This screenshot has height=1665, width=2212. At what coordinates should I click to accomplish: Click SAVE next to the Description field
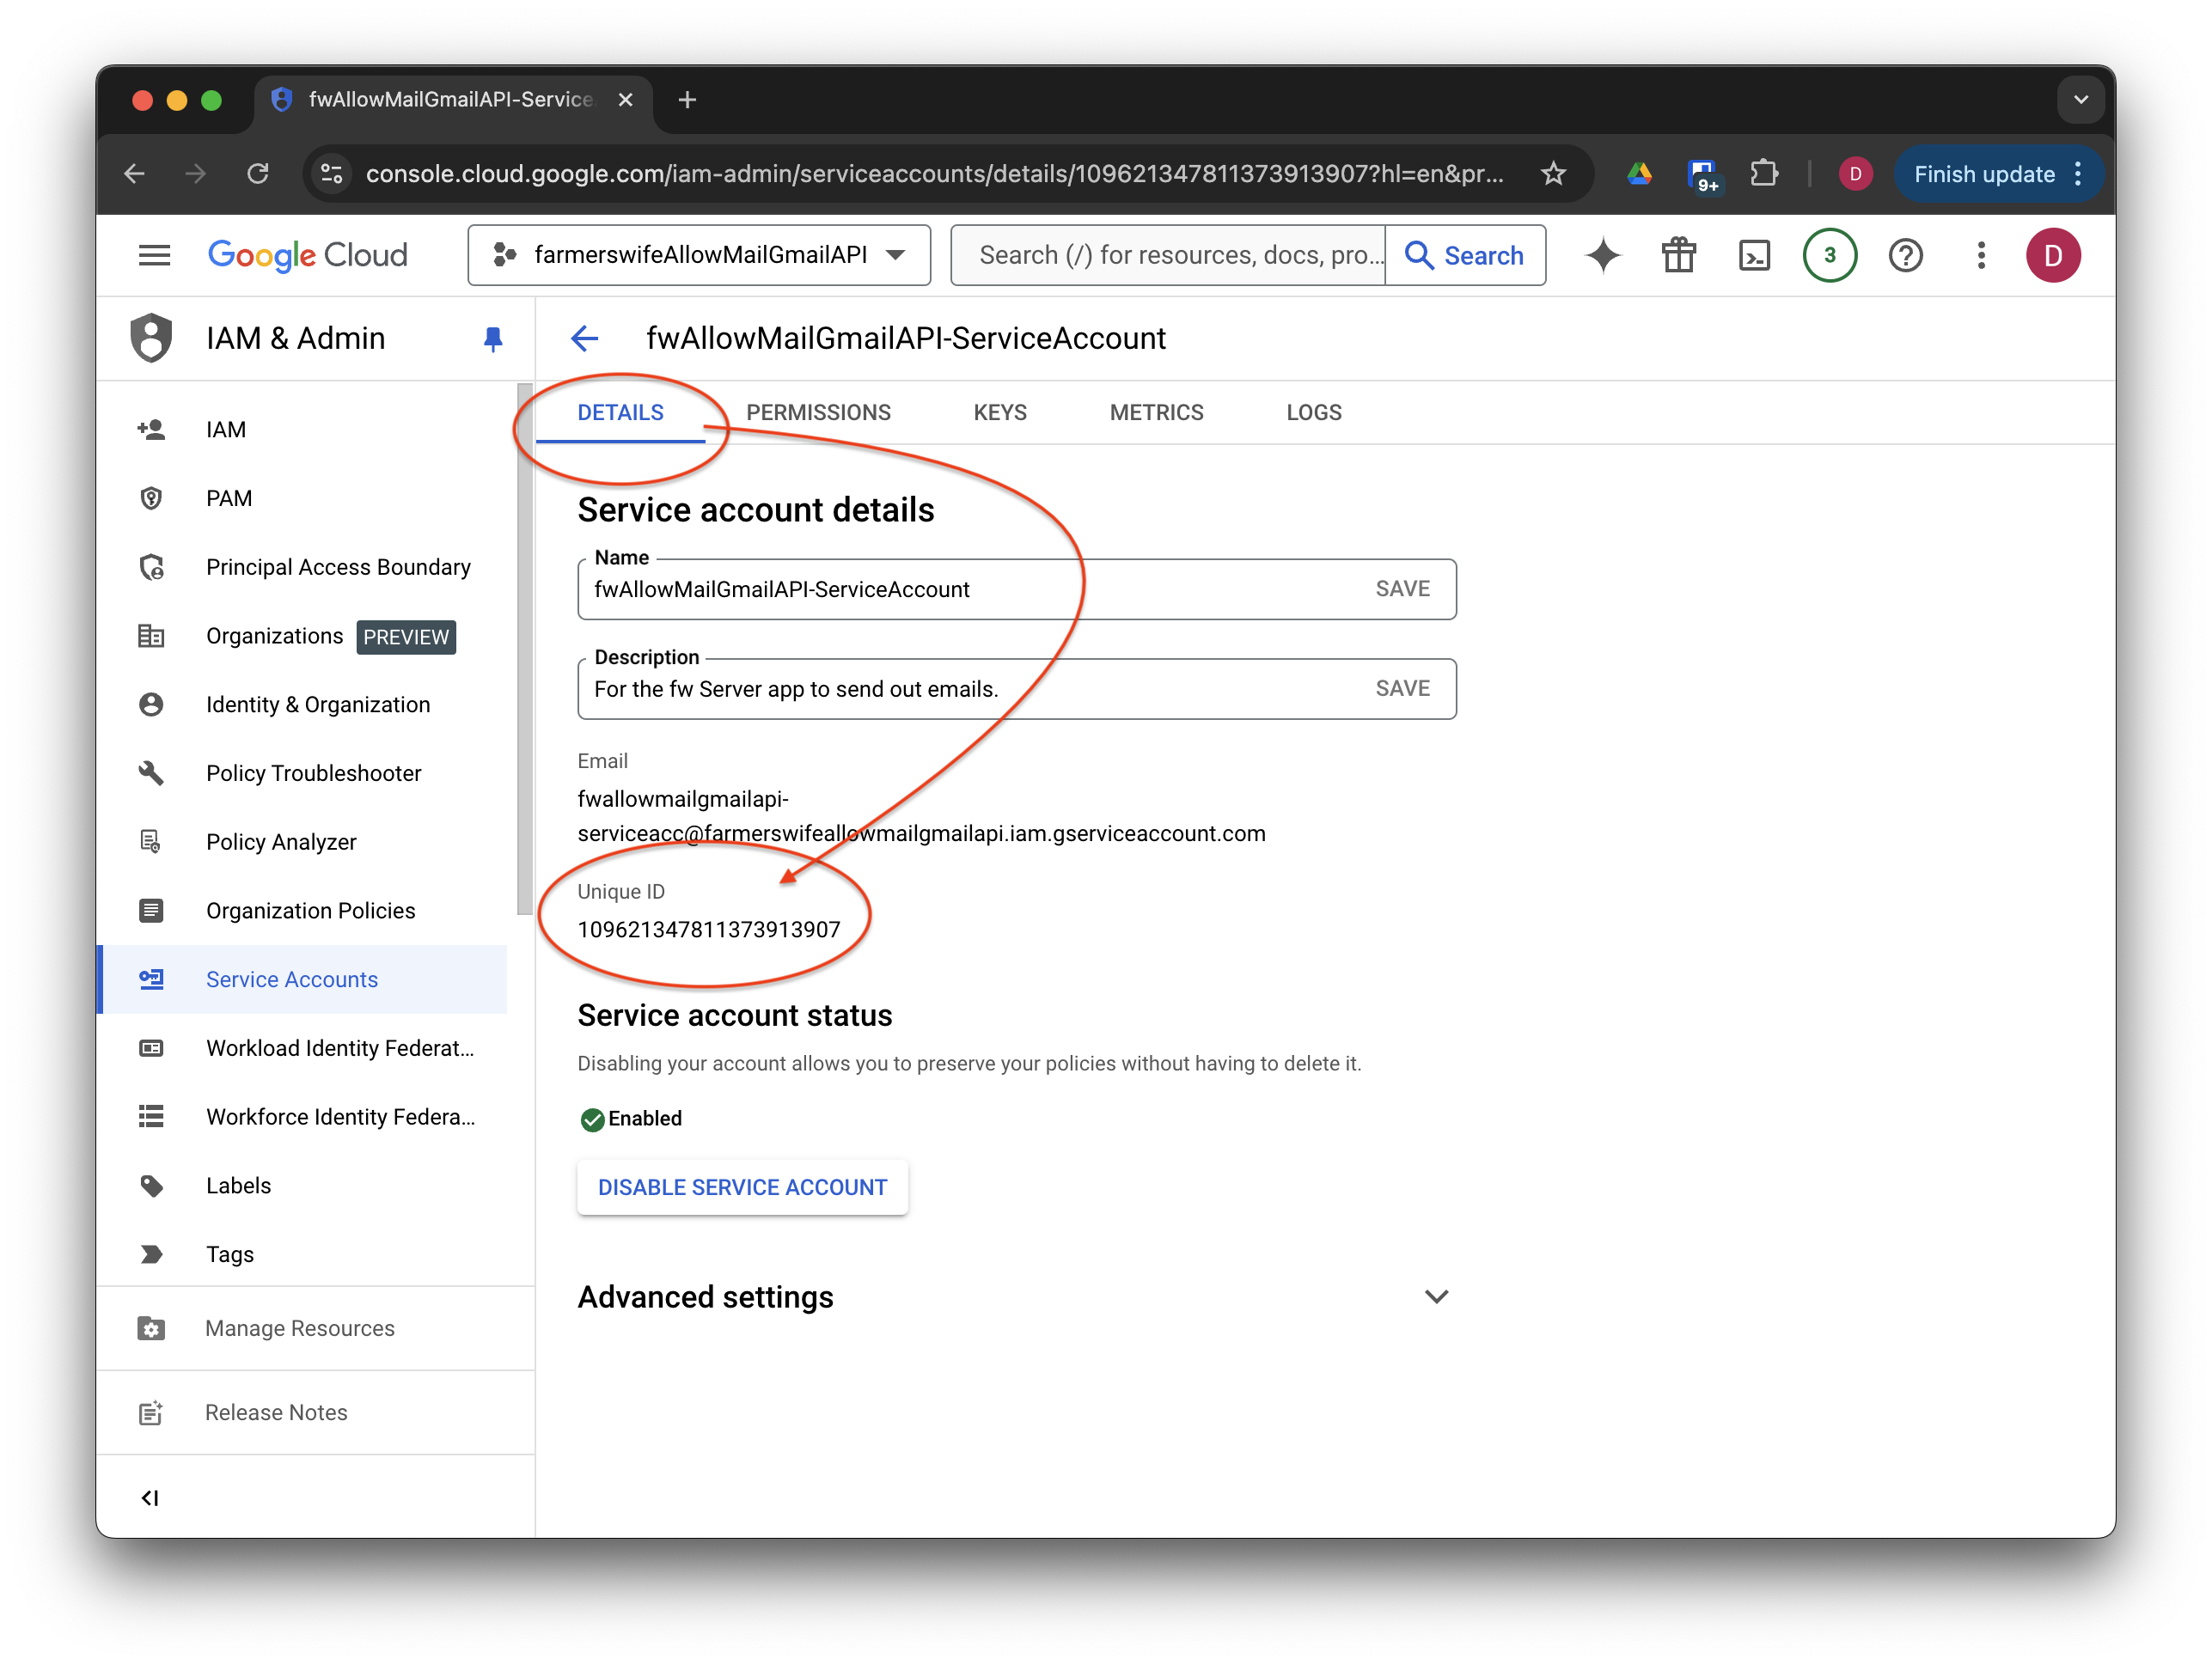click(x=1402, y=688)
